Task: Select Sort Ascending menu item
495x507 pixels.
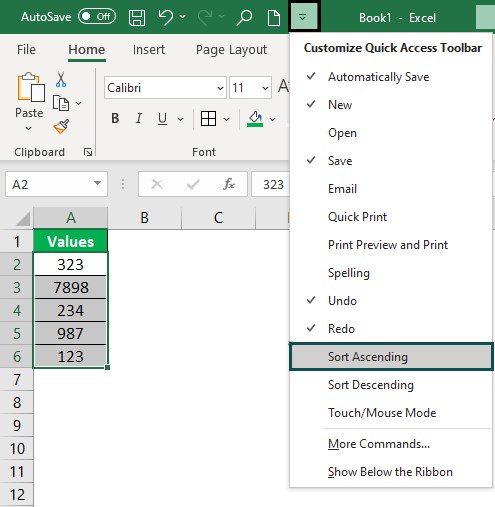Action: click(391, 357)
